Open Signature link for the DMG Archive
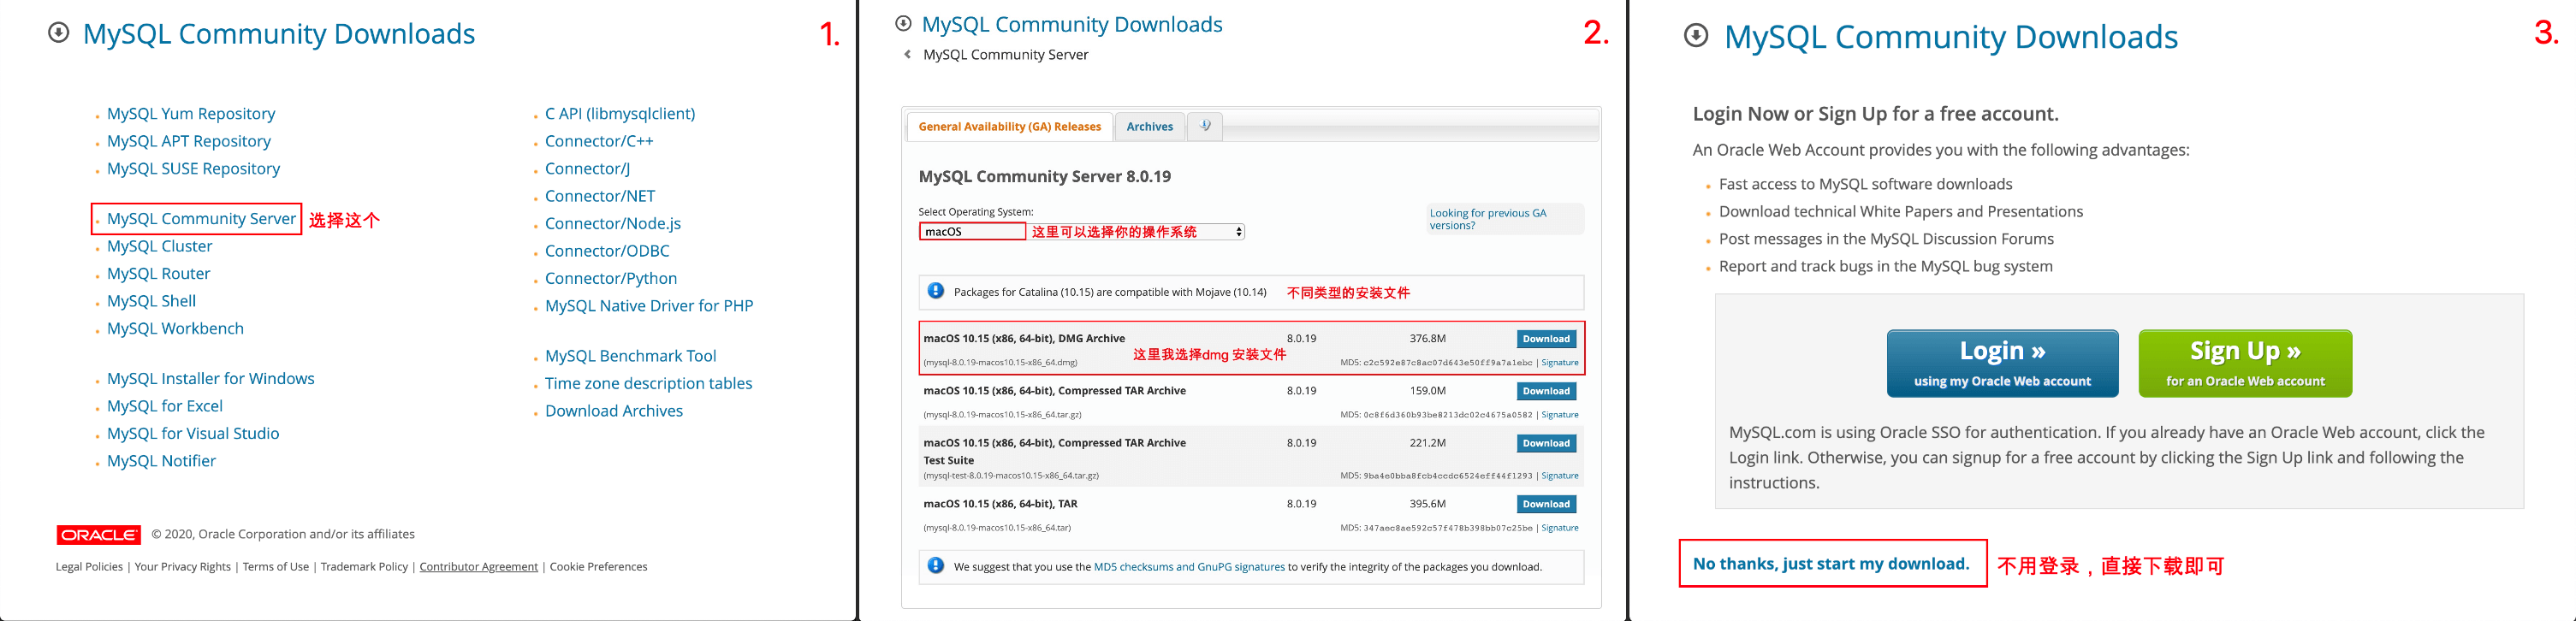Screen dimensions: 2576x621 tap(1559, 363)
